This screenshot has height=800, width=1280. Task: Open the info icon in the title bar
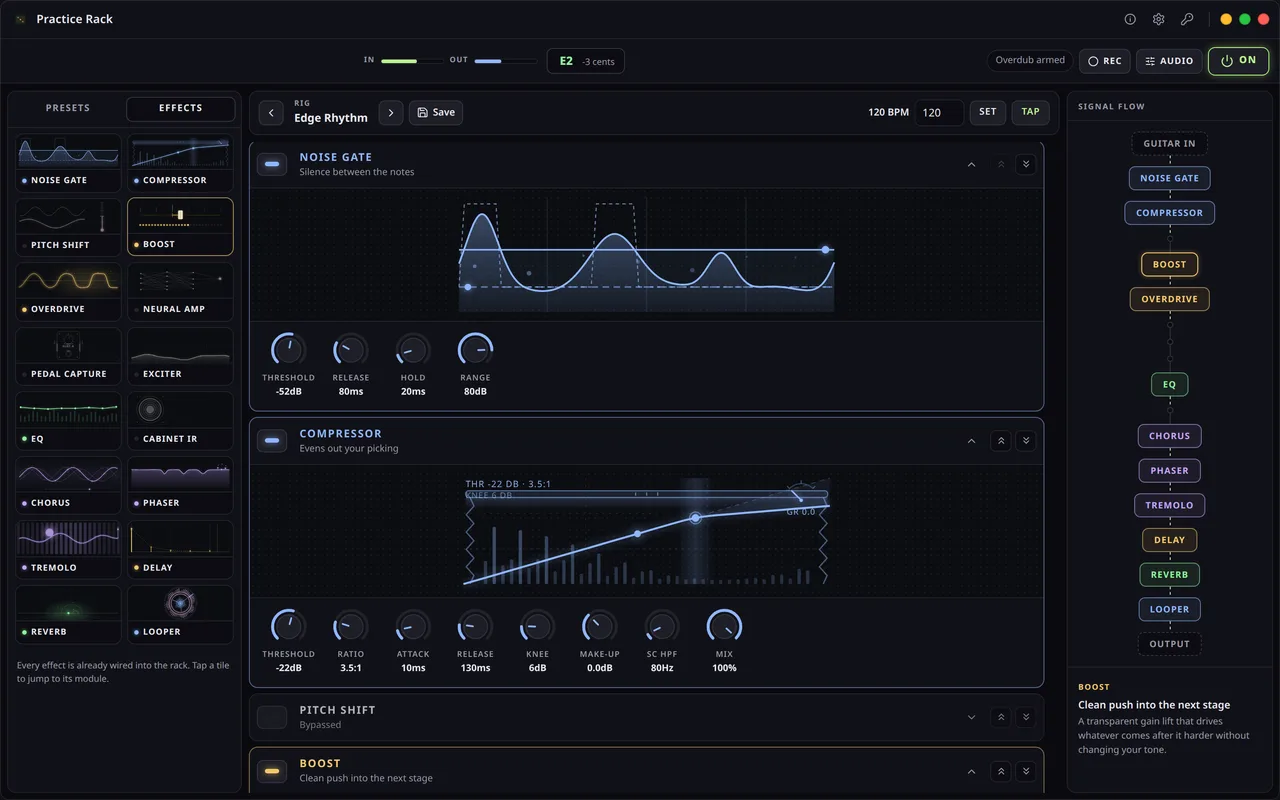pyautogui.click(x=1130, y=19)
